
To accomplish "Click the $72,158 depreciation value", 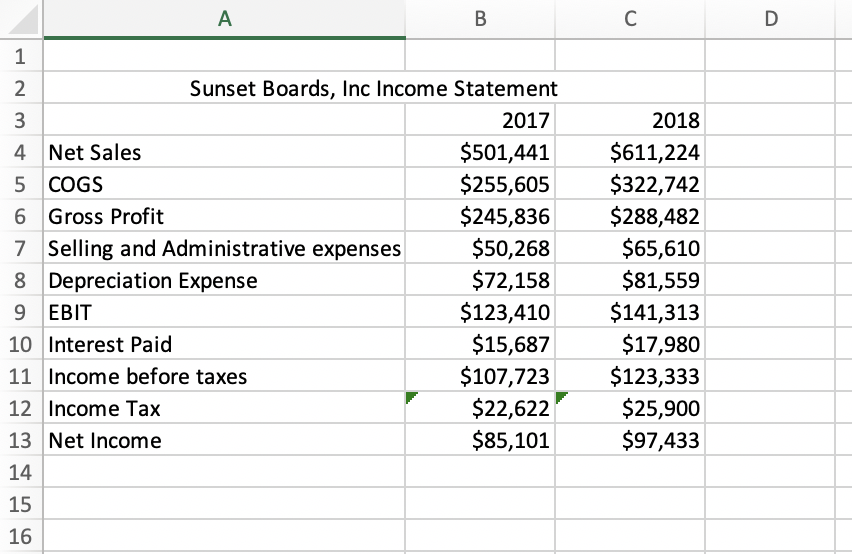I will click(480, 280).
